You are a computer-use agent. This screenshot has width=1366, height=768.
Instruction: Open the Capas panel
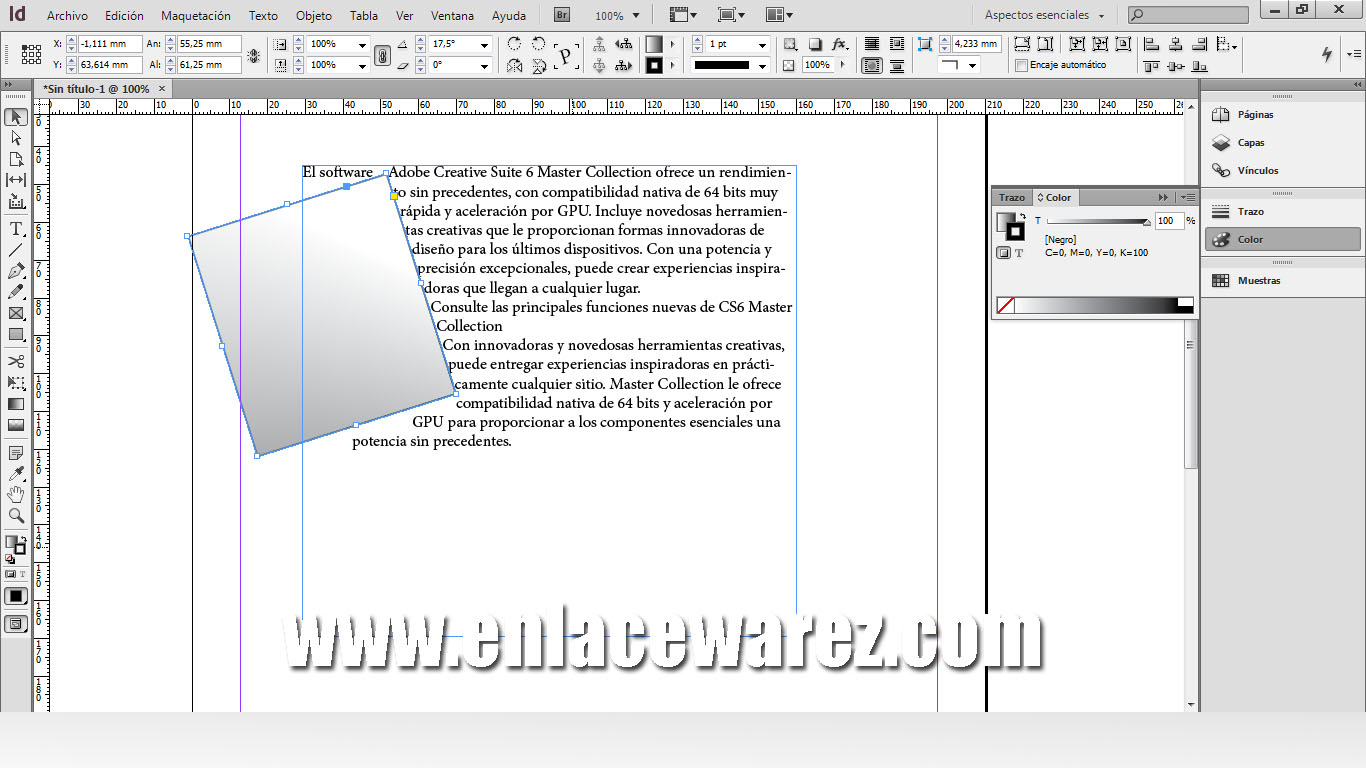pos(1251,143)
